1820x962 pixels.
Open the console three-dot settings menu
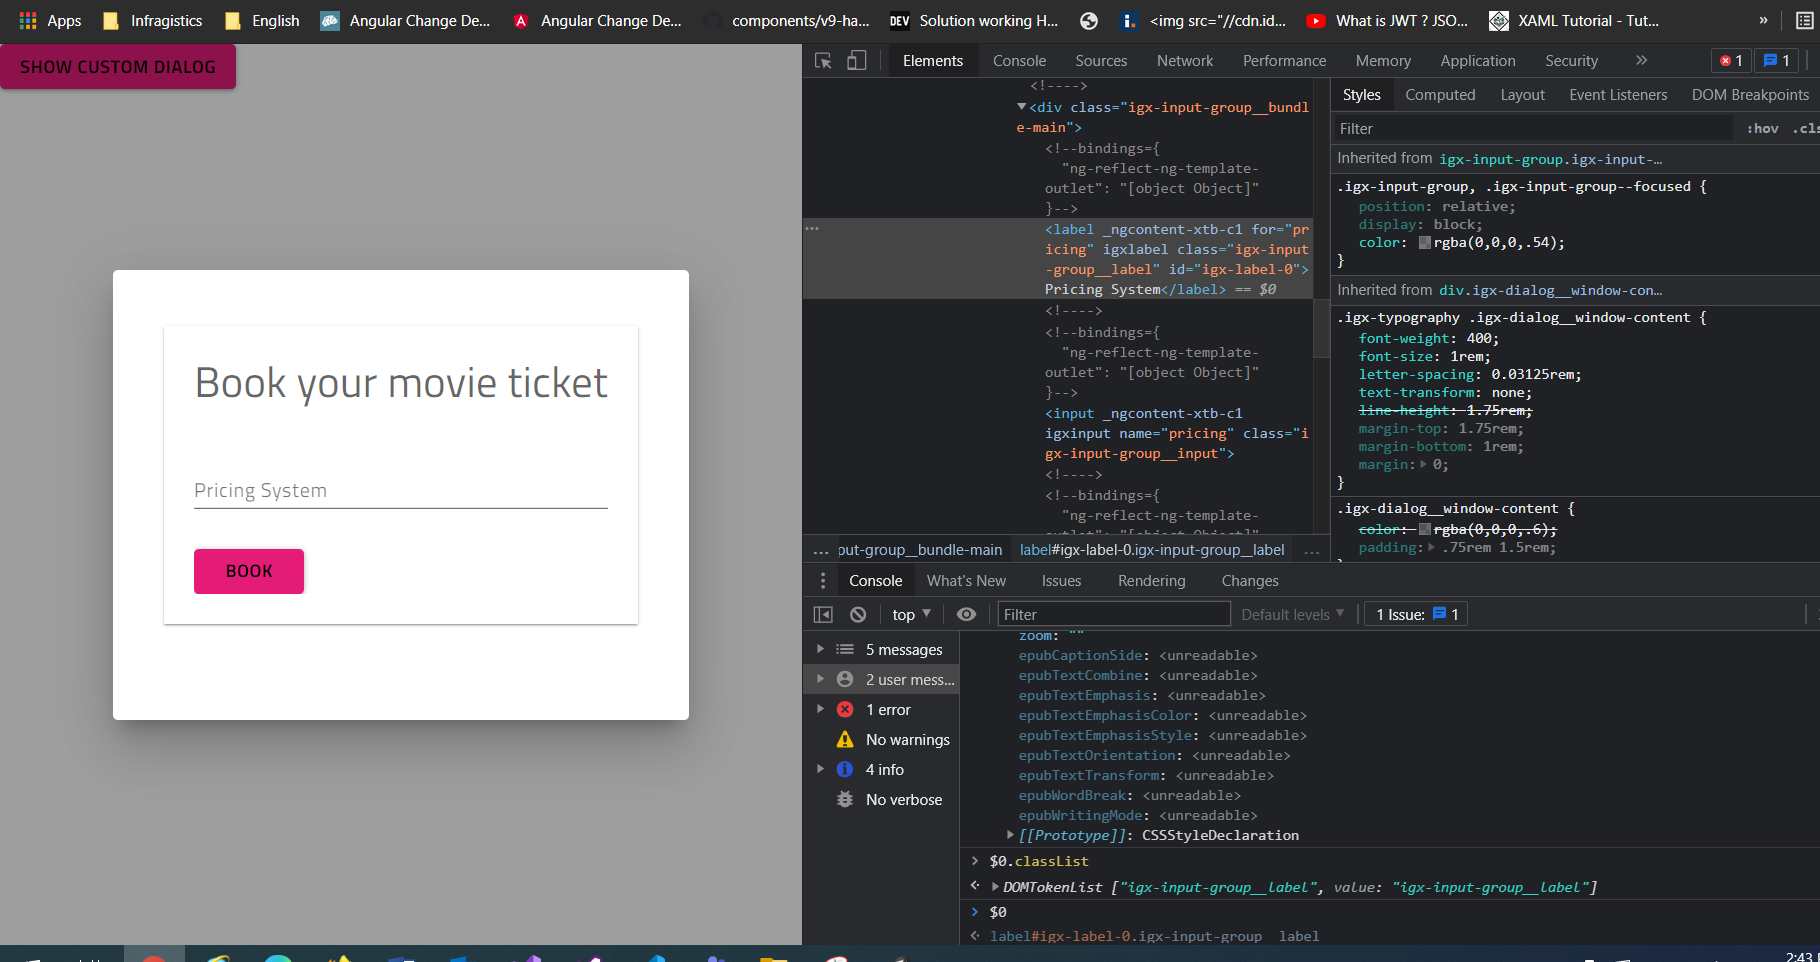point(823,580)
